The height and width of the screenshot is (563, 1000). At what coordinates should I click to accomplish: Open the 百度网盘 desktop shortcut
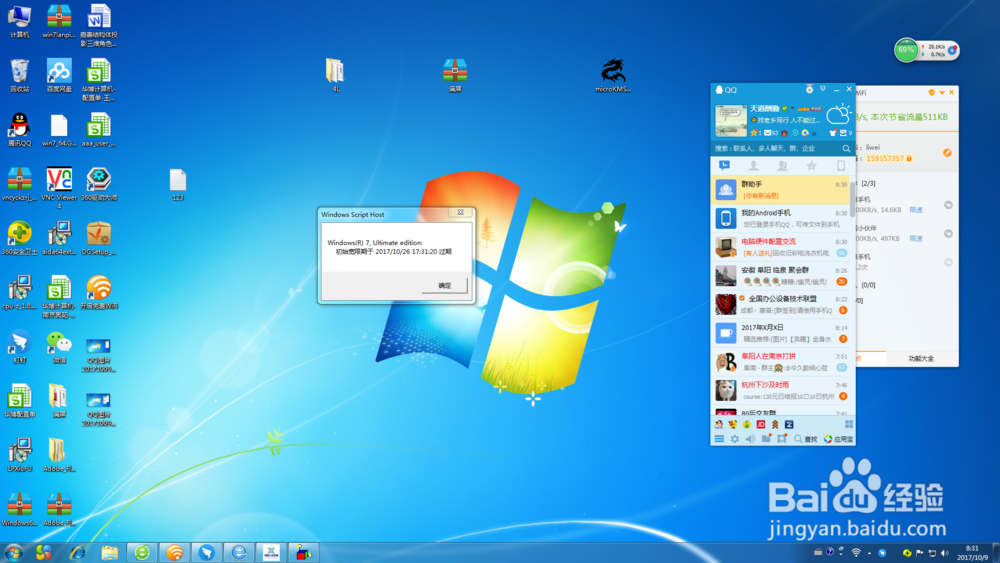coord(59,75)
